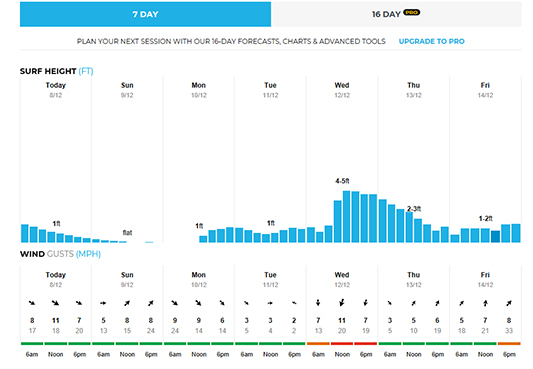Image resolution: width=533 pixels, height=369 pixels.
Task: Click Wednesday 6am downward wind arrow
Action: 318,302
